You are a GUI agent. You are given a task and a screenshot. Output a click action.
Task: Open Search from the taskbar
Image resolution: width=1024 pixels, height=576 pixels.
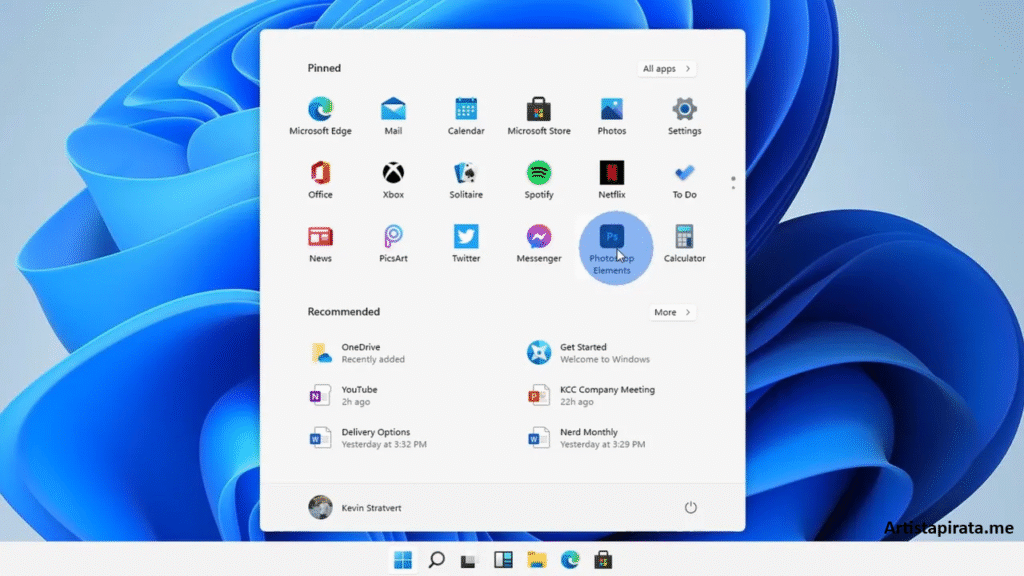point(436,560)
